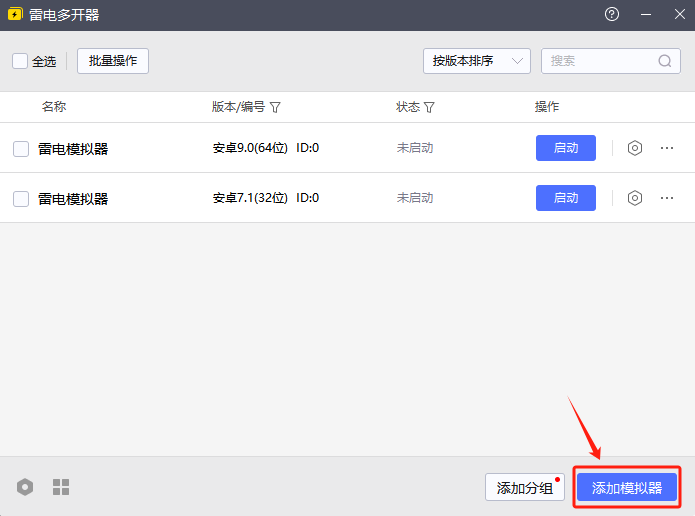Image resolution: width=695 pixels, height=516 pixels.
Task: Open the 按版本排序 sort dropdown
Action: (x=476, y=61)
